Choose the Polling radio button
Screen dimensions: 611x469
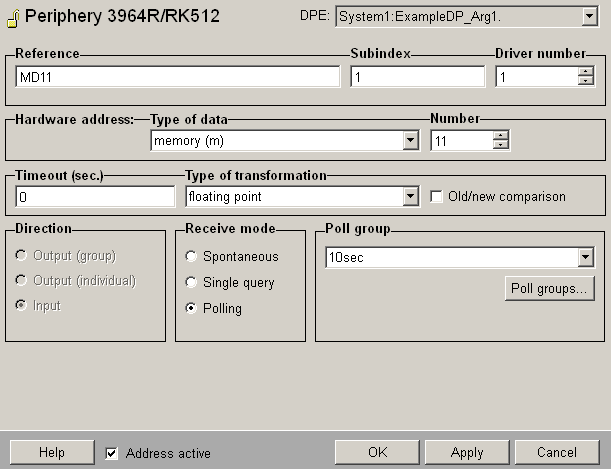pyautogui.click(x=191, y=309)
